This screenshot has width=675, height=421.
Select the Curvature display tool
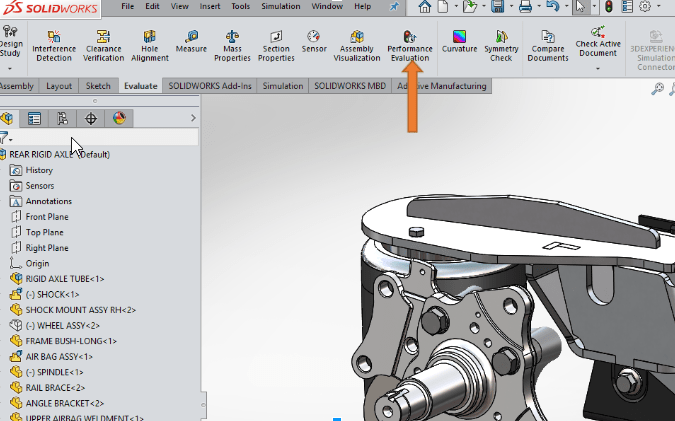(459, 42)
